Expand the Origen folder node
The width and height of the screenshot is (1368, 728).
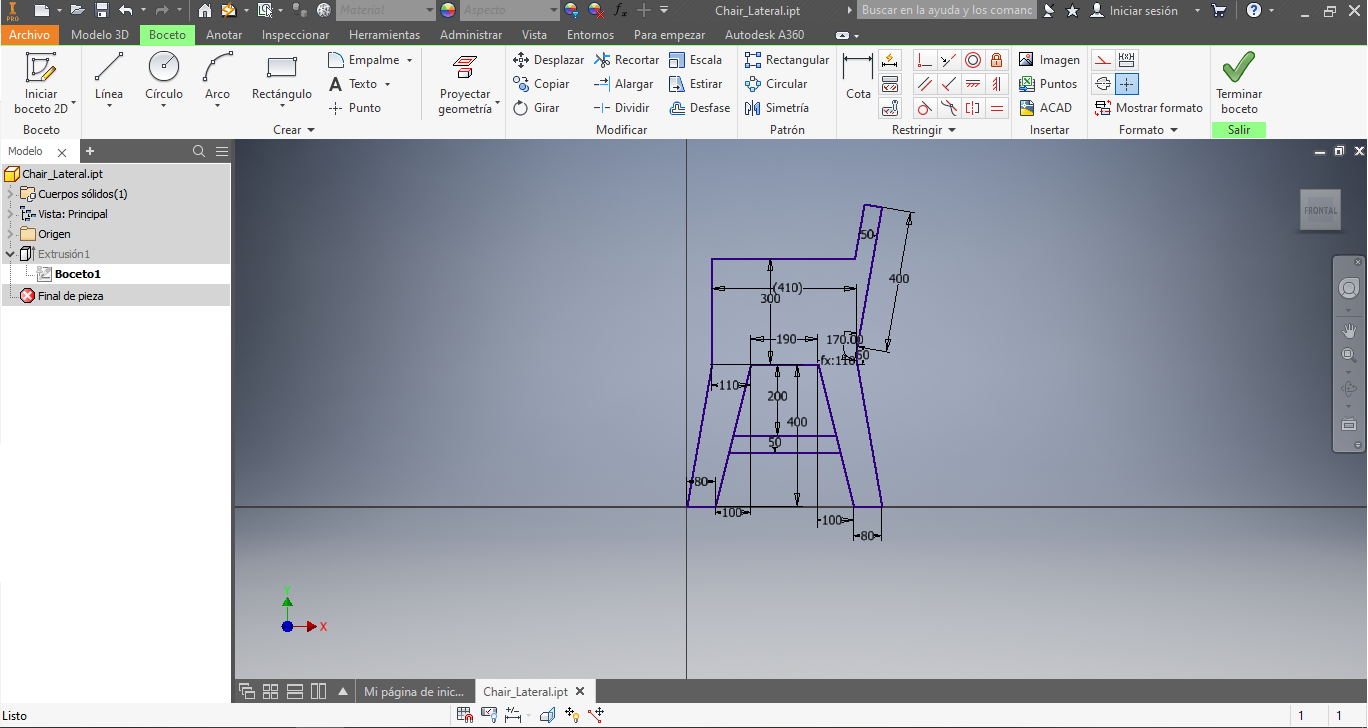tap(11, 234)
